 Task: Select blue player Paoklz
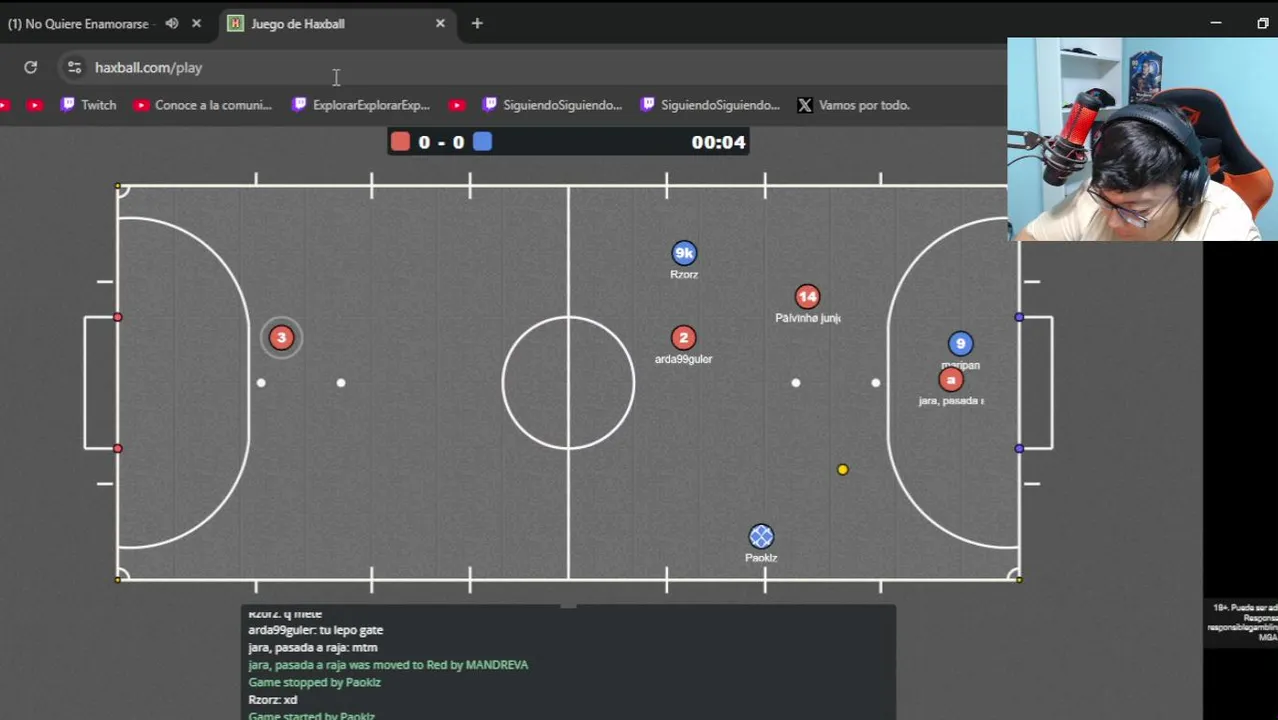coord(761,537)
